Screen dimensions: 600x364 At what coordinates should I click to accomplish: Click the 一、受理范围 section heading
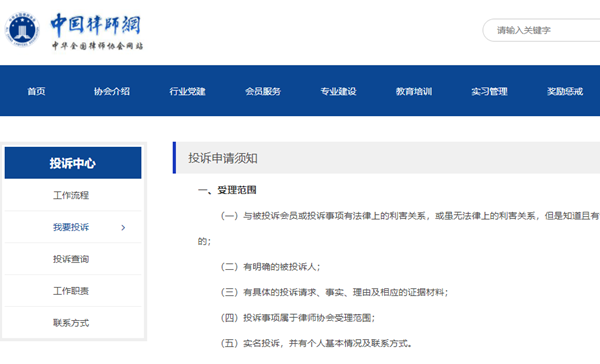(227, 190)
